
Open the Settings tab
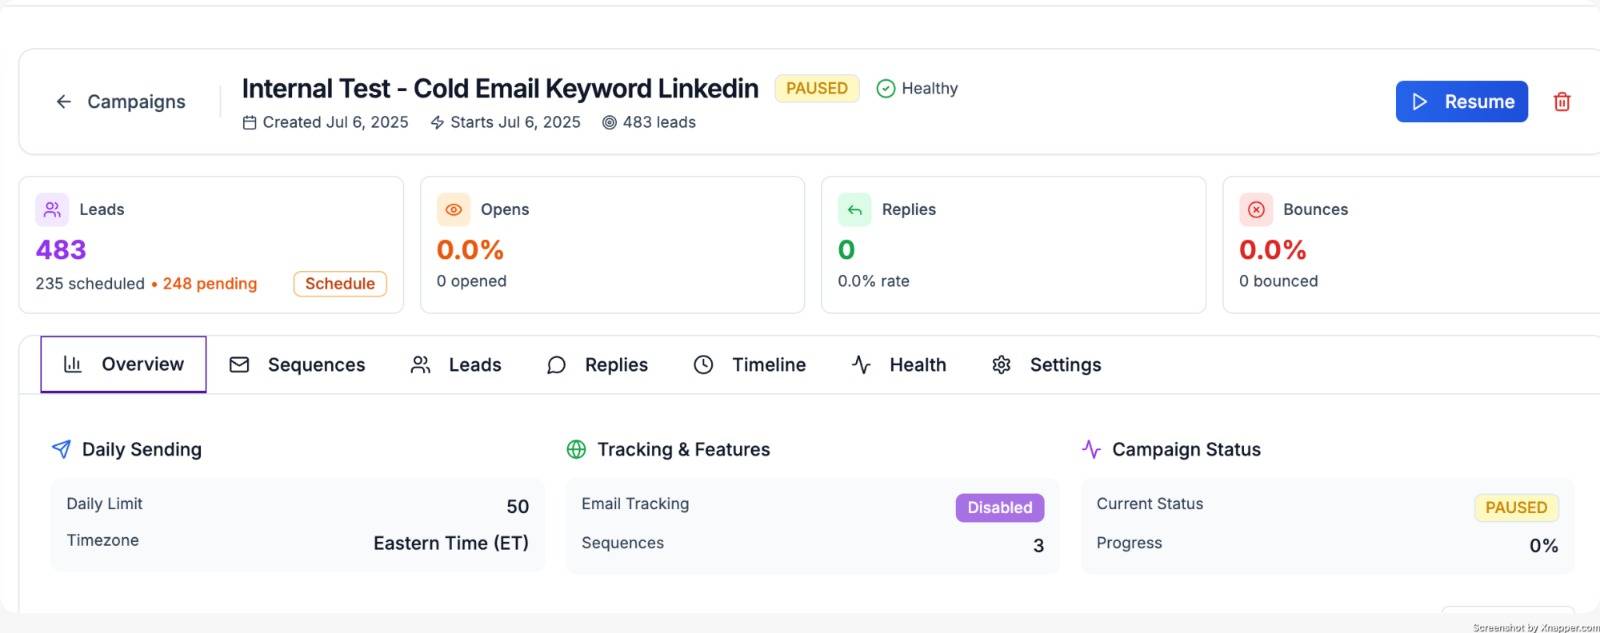pos(1046,365)
